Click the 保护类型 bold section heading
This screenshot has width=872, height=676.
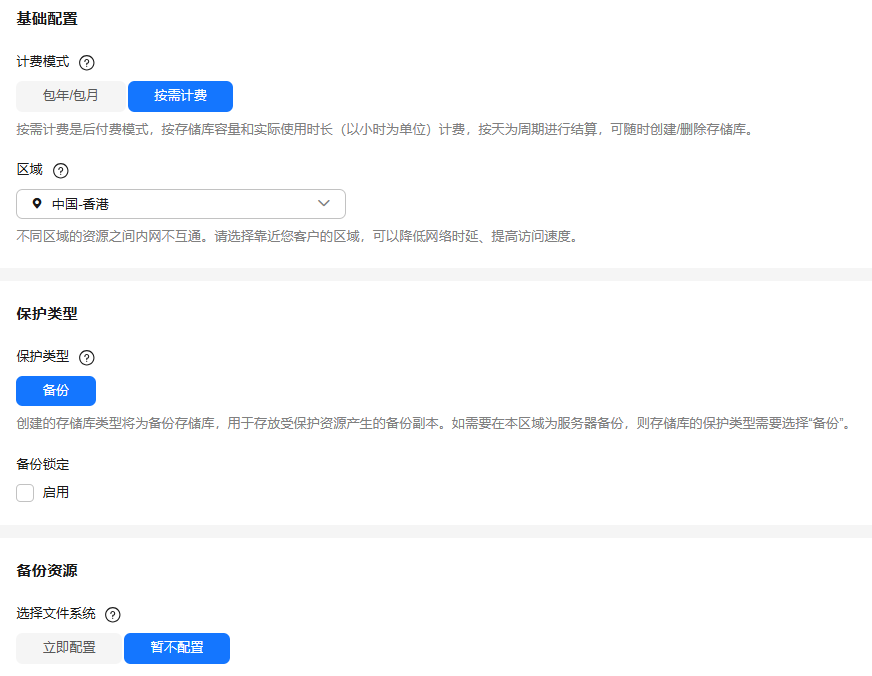coord(47,314)
